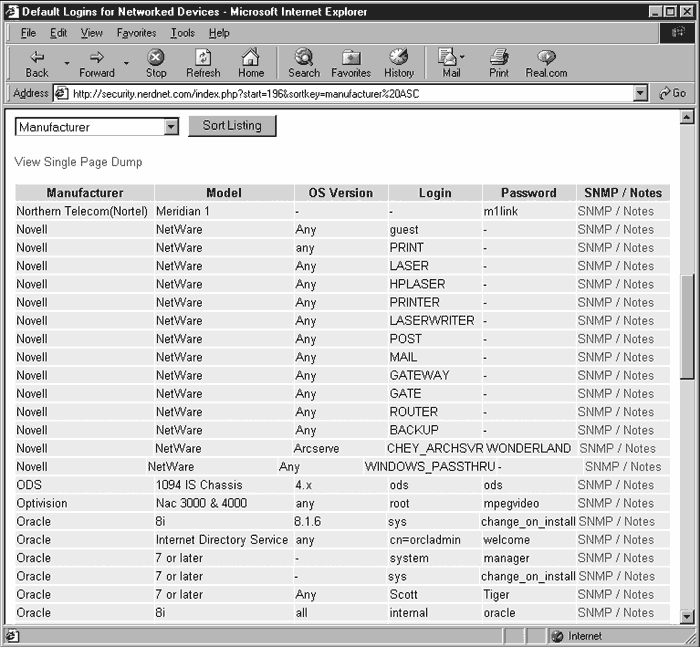Click the Go button beside address bar

673,93
